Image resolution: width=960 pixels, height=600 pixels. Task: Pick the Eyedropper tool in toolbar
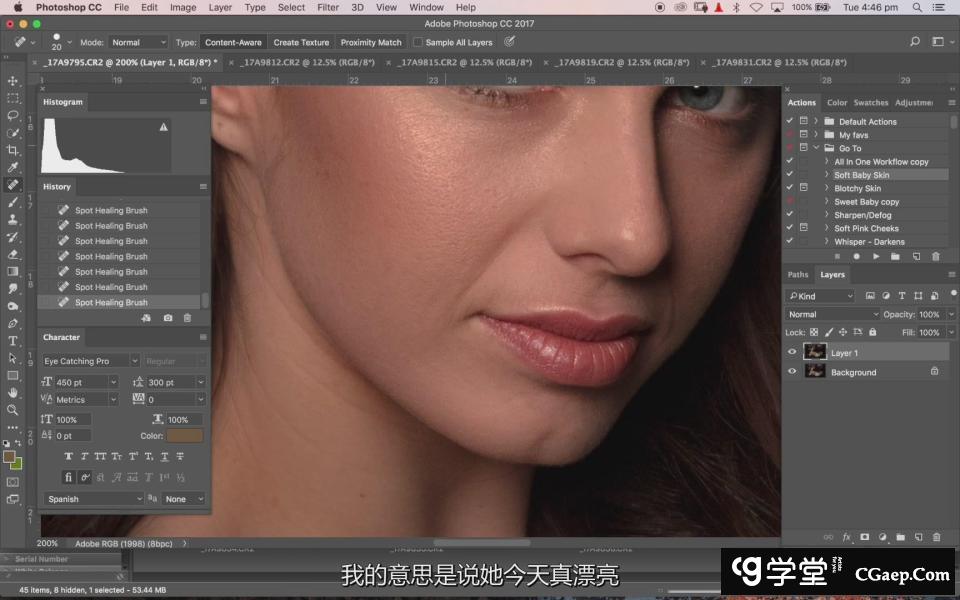coord(13,167)
